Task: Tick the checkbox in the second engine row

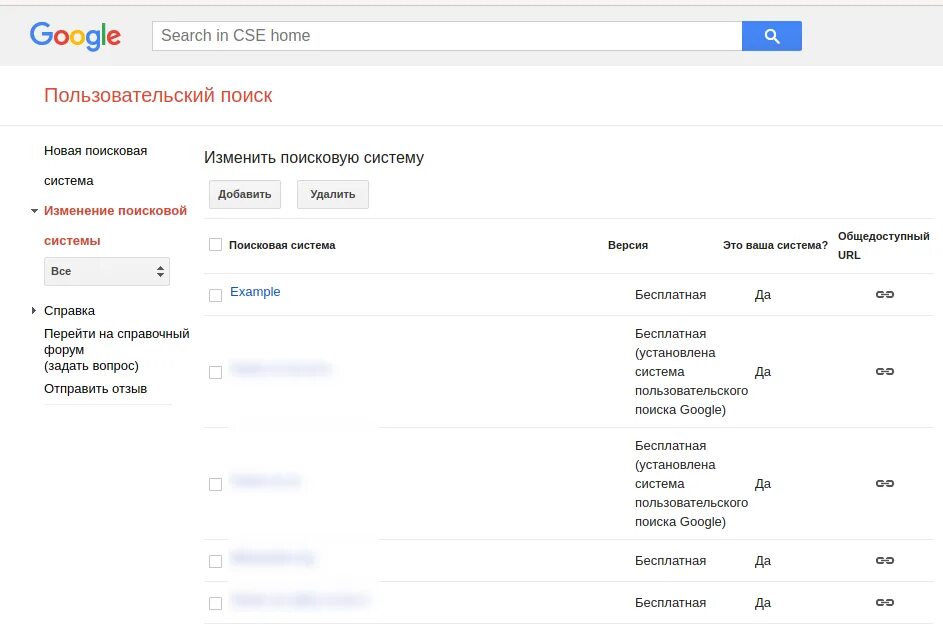Action: pos(215,373)
